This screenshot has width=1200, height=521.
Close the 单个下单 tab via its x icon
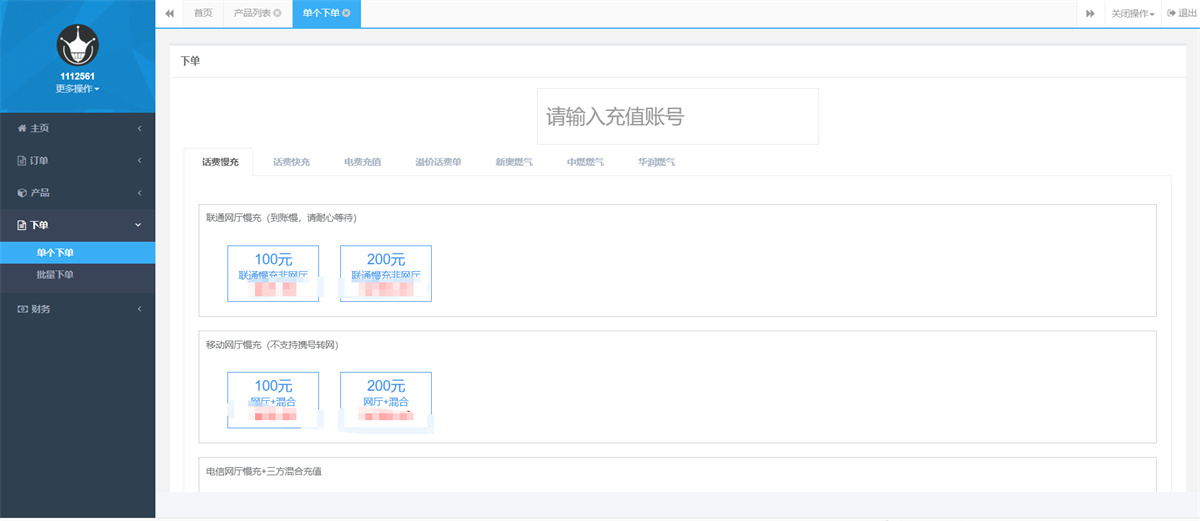click(x=346, y=13)
